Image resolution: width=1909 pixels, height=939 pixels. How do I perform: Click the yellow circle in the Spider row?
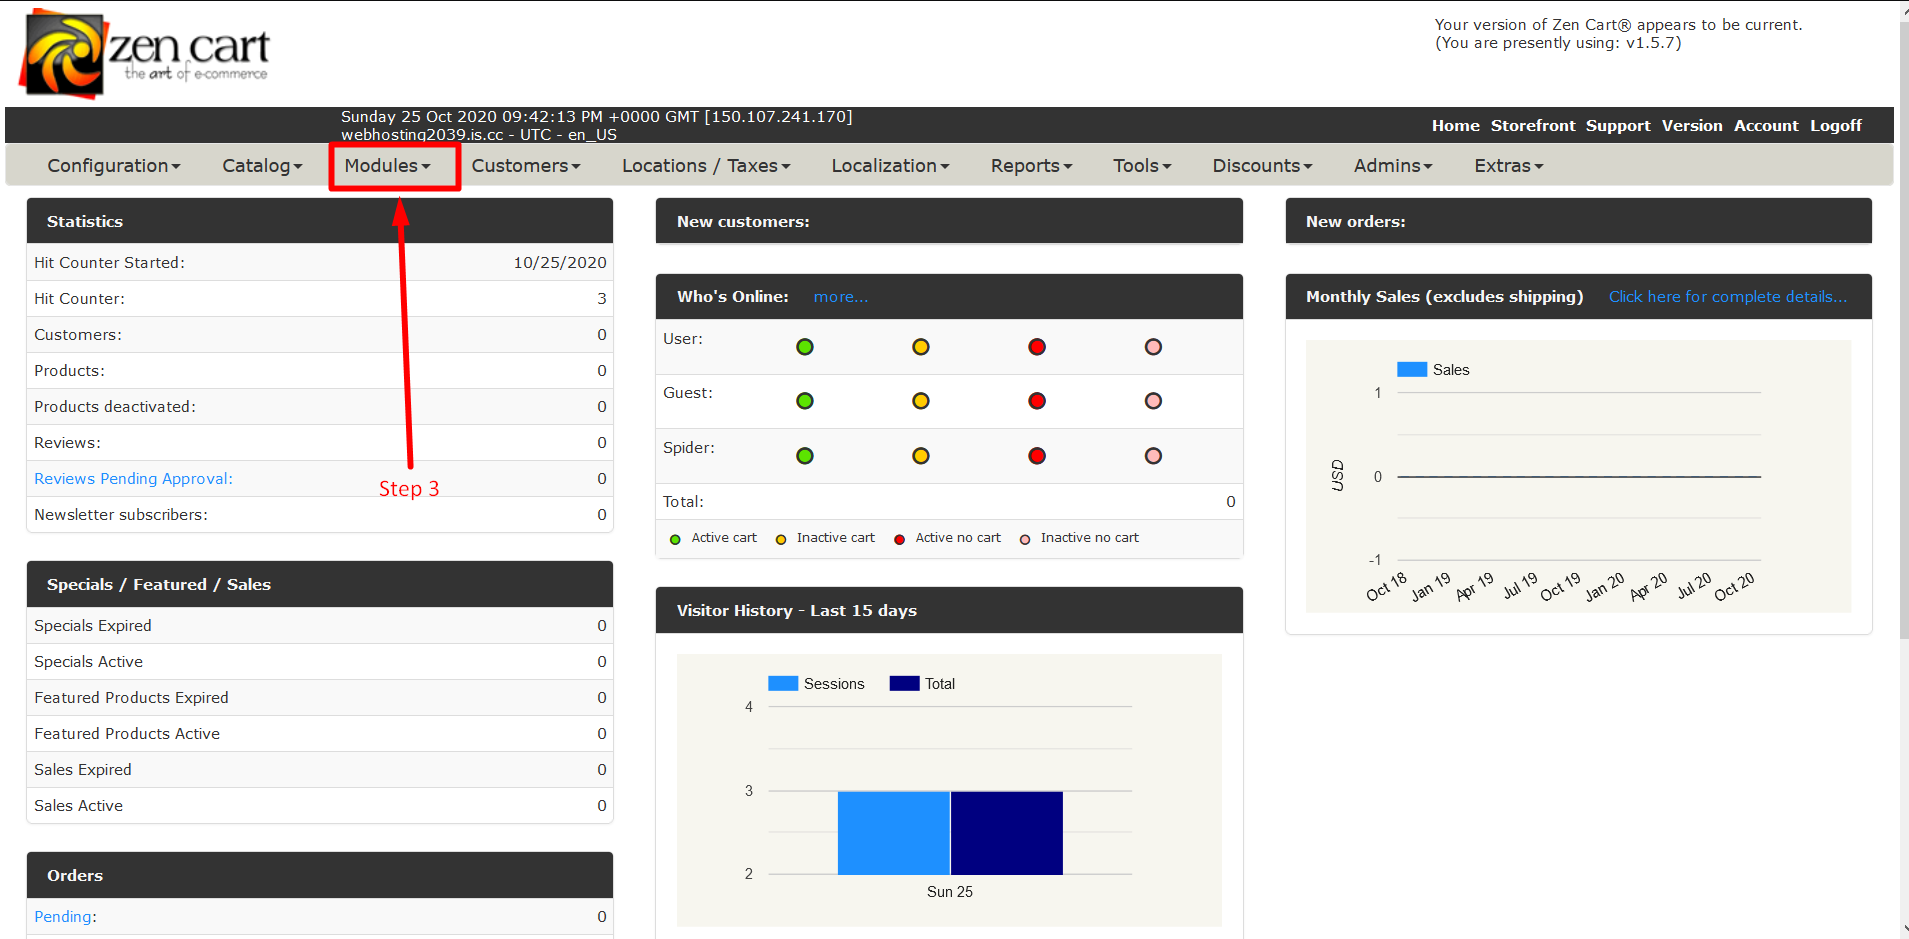(x=921, y=456)
